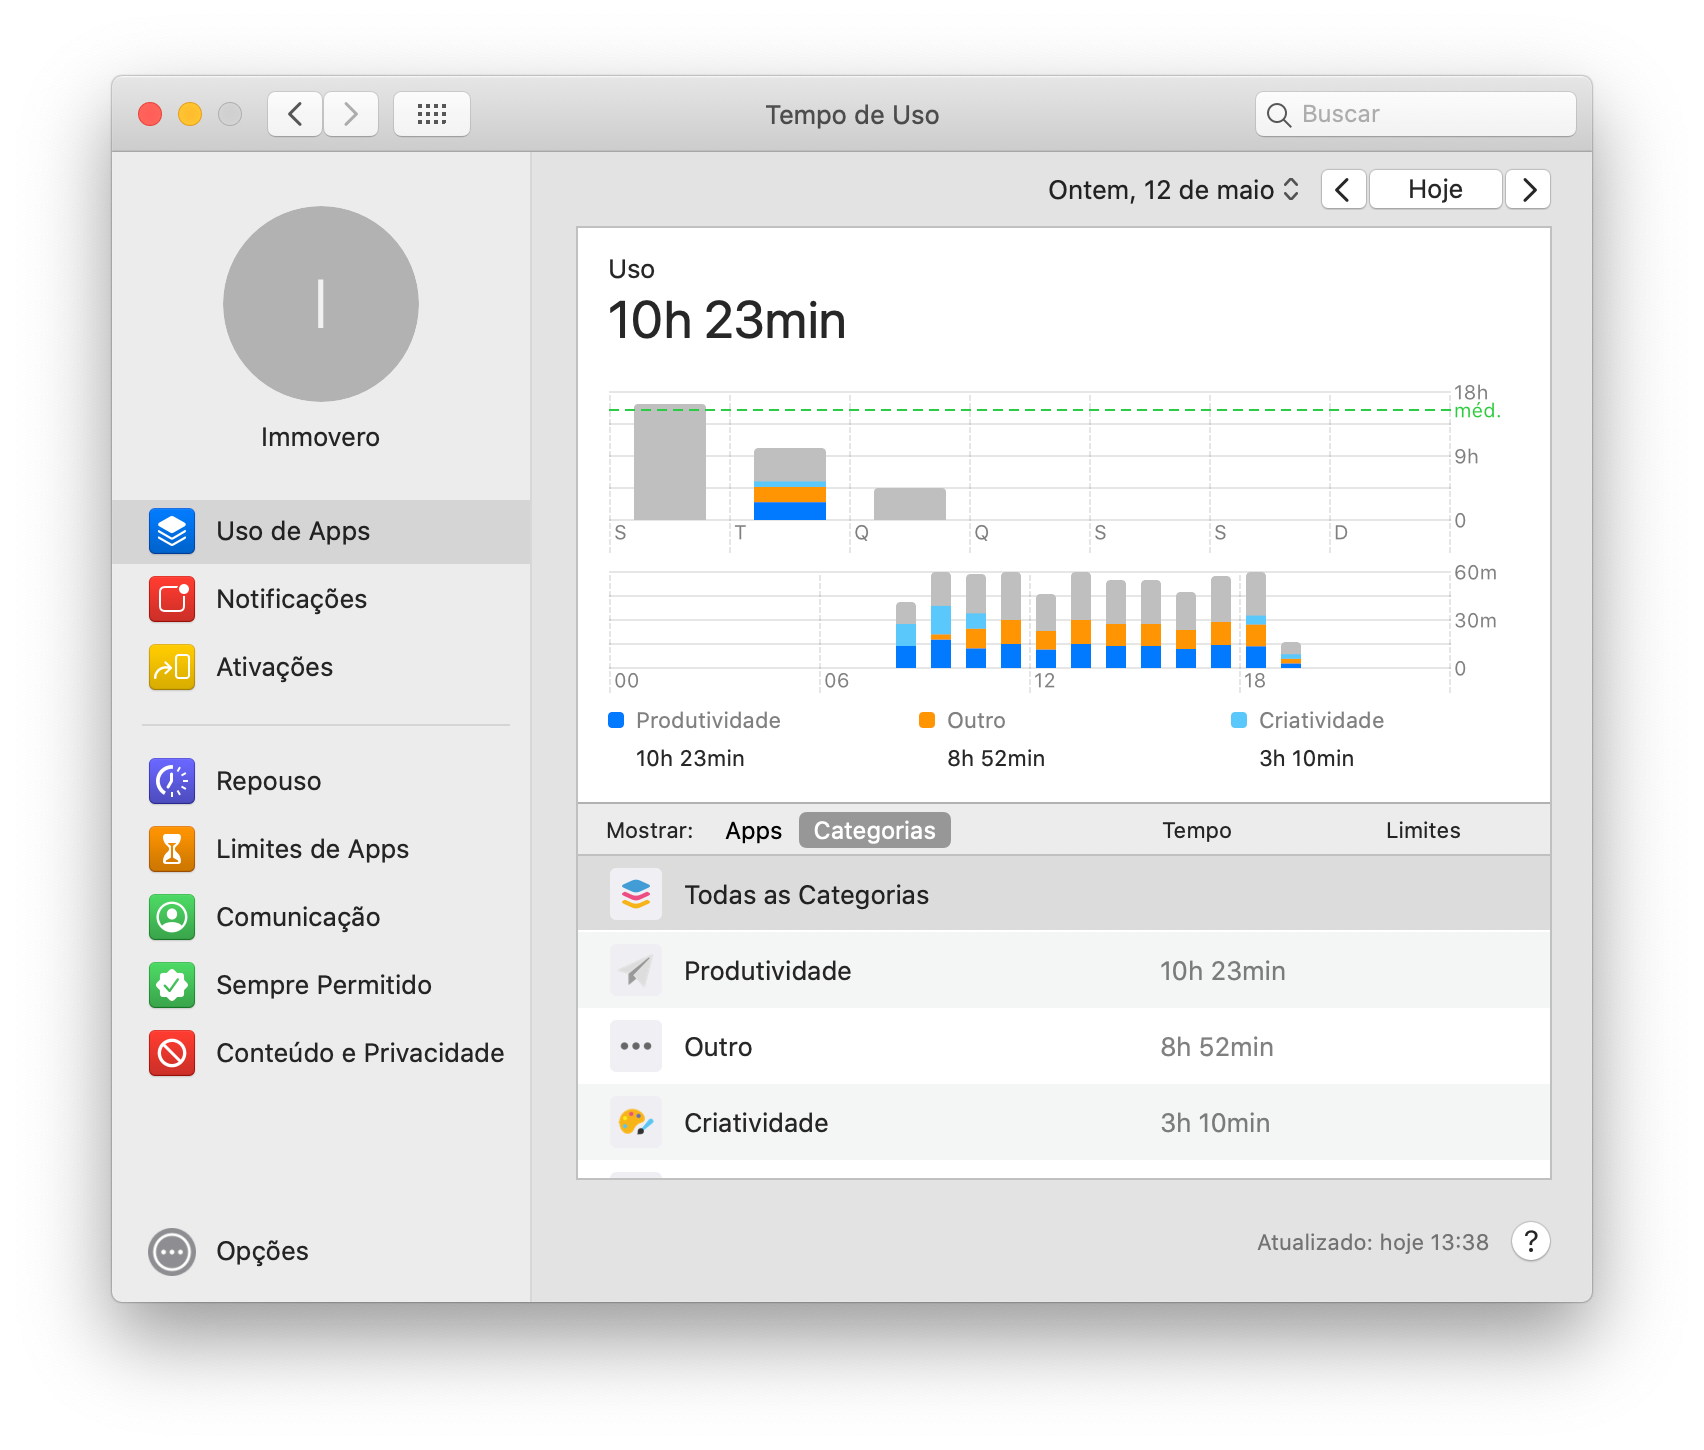The image size is (1704, 1450).
Task: Open the date selector Ontem, 12 de maio
Action: point(1174,190)
